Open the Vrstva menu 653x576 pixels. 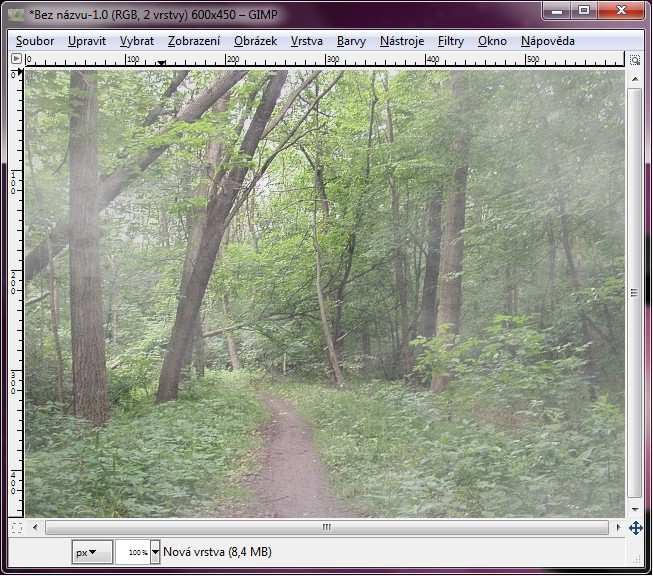tap(307, 41)
